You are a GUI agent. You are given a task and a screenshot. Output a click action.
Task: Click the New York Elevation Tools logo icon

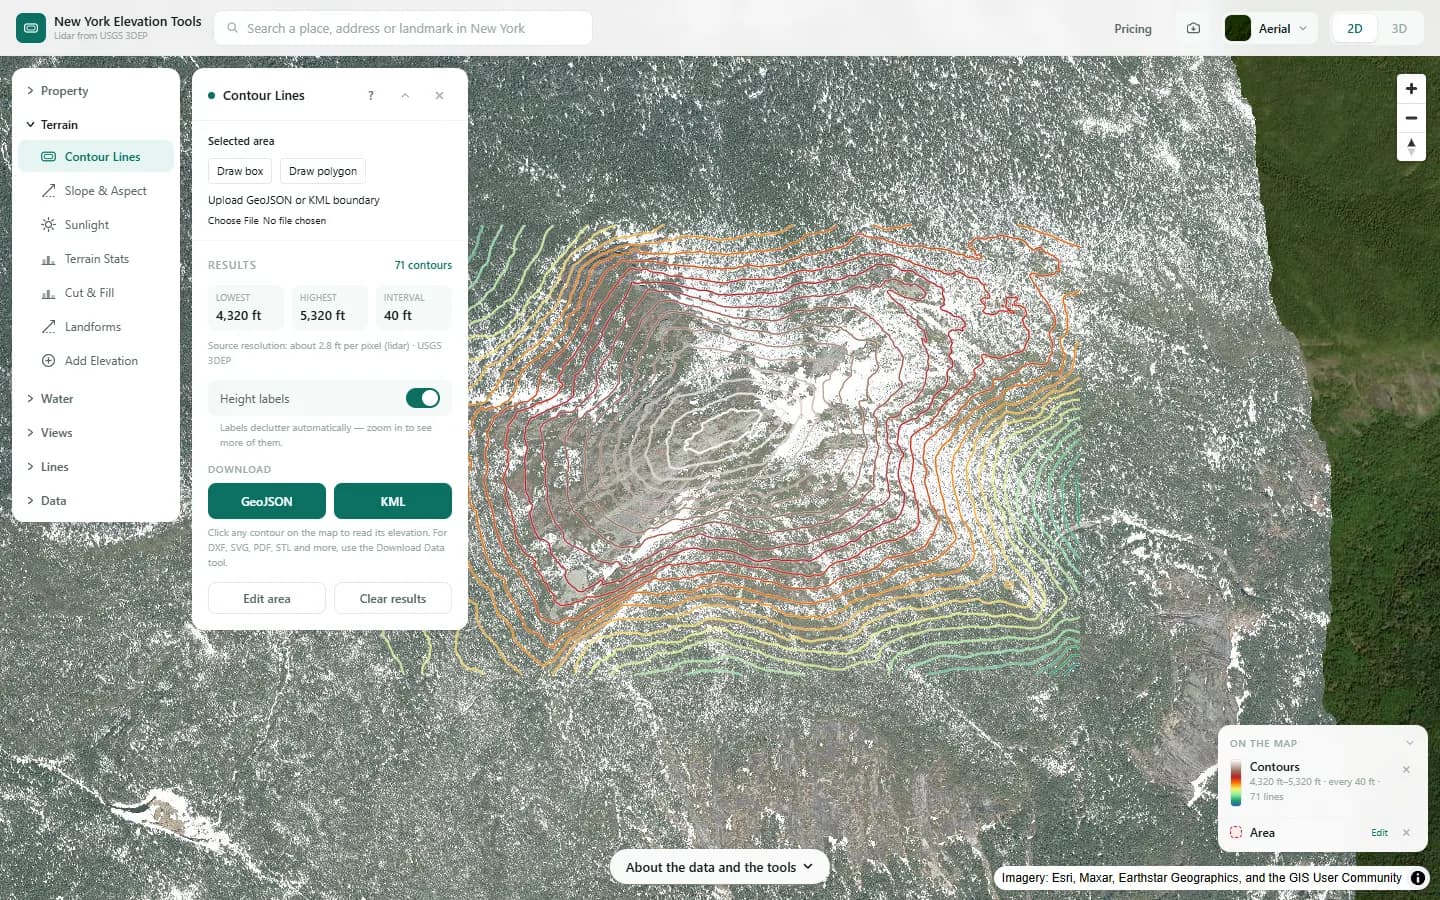tap(31, 28)
